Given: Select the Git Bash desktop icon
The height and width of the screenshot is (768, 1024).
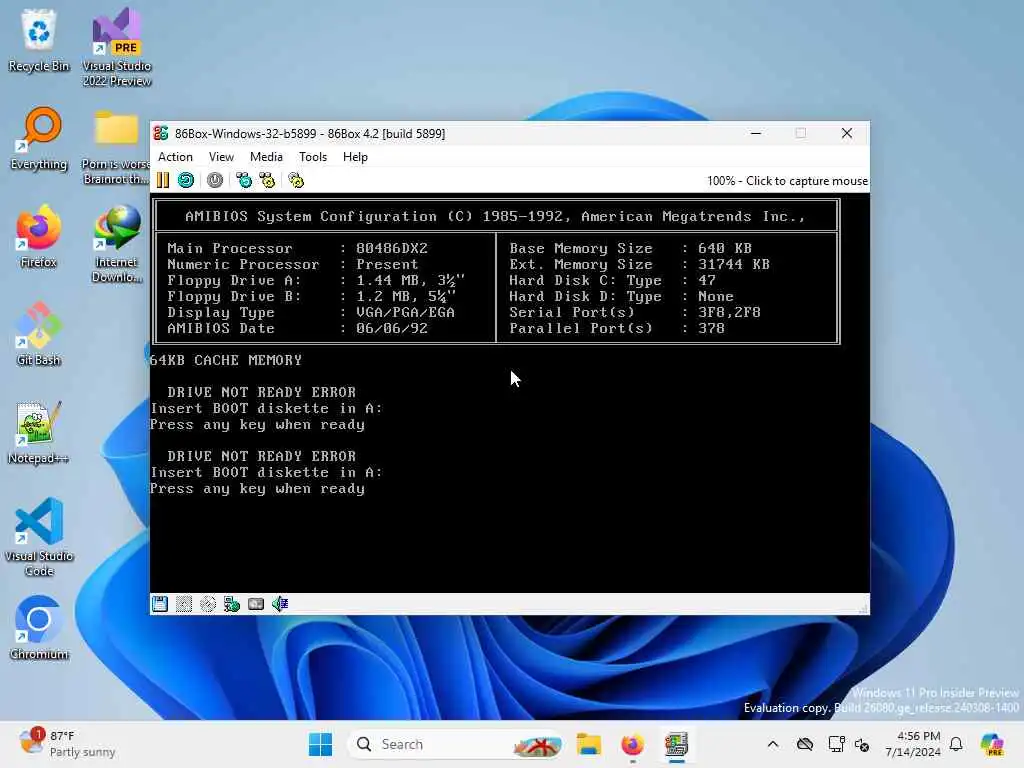Looking at the screenshot, I should [39, 334].
